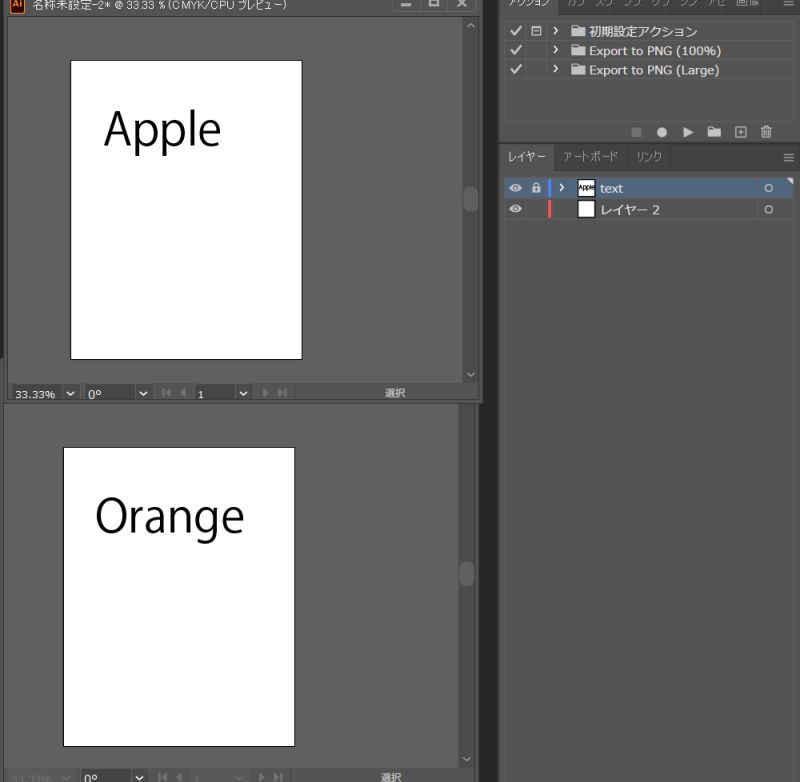800x782 pixels.
Task: Play the selected action
Action: tap(688, 131)
